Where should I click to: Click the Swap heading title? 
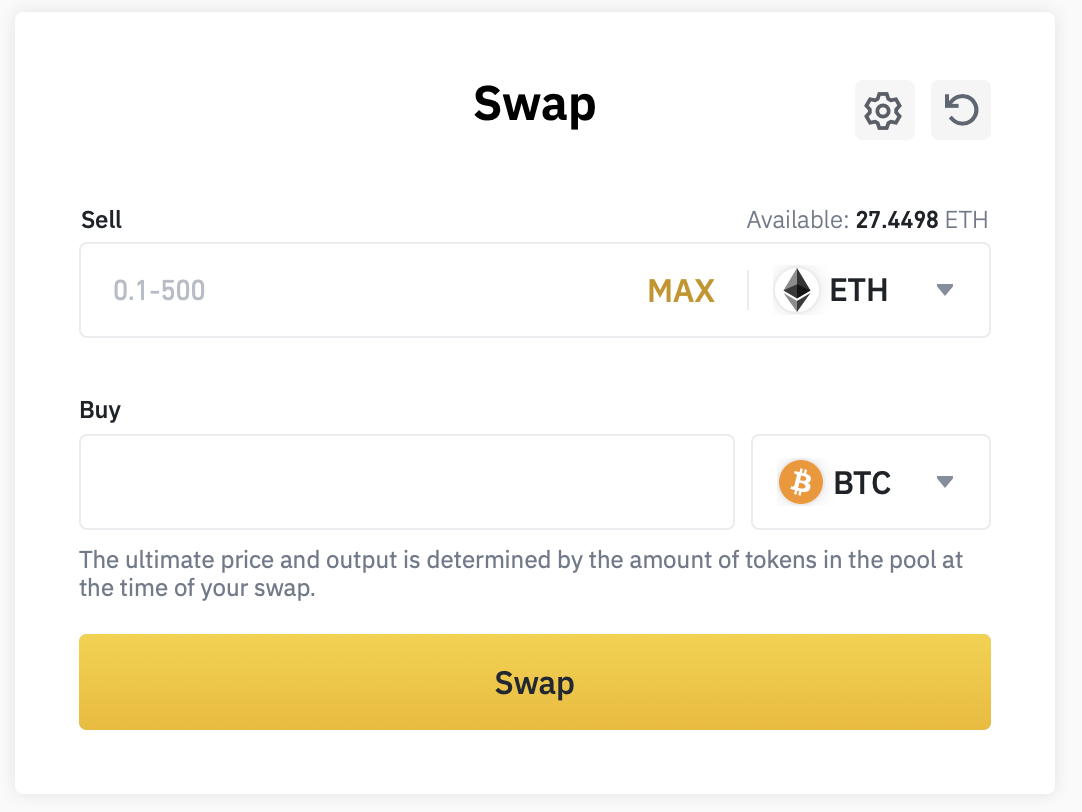[534, 104]
